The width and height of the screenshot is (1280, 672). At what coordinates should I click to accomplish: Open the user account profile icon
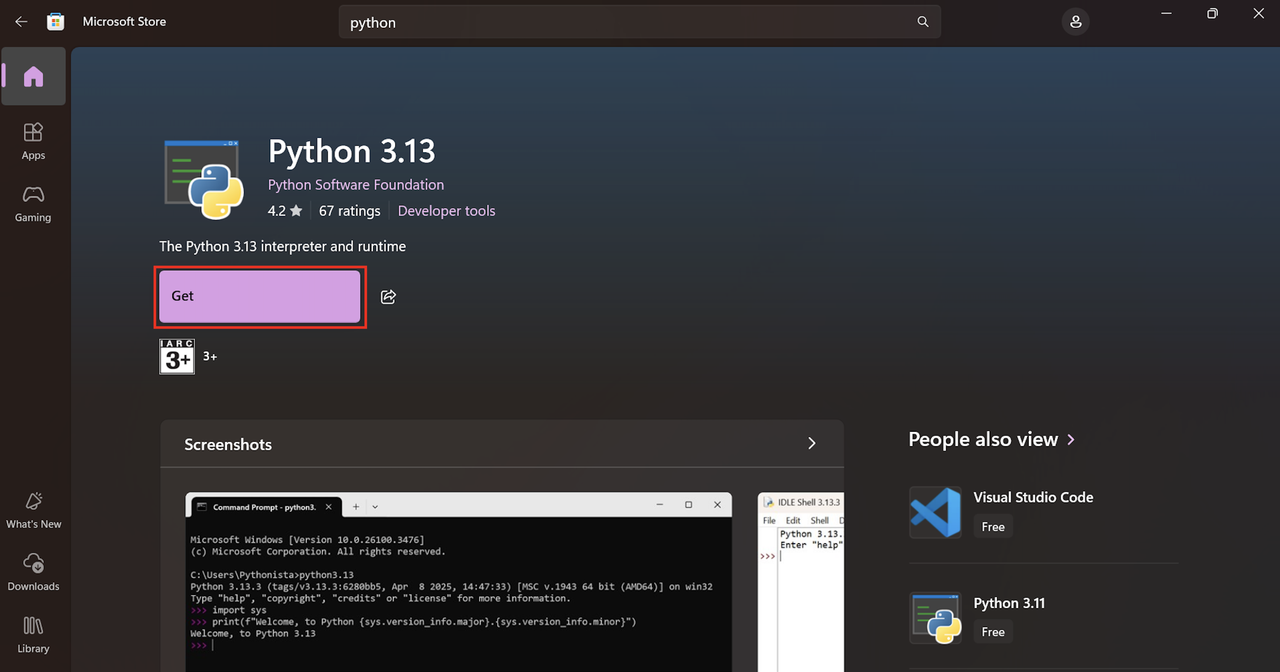click(x=1075, y=21)
